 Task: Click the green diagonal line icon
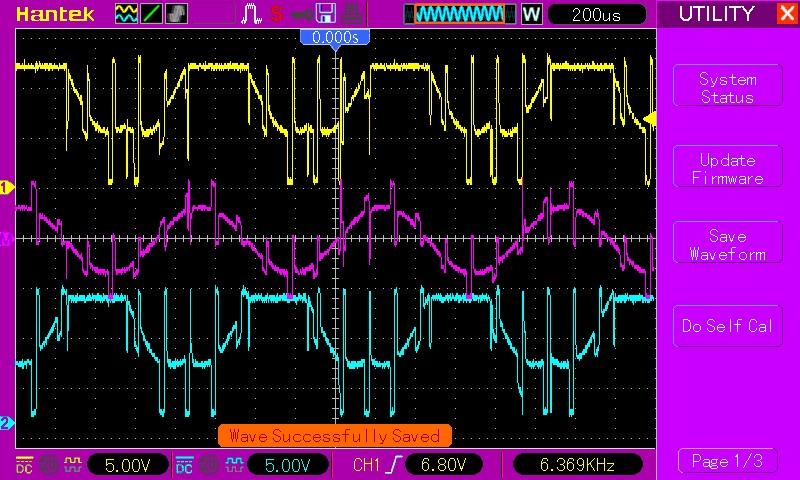click(x=151, y=14)
